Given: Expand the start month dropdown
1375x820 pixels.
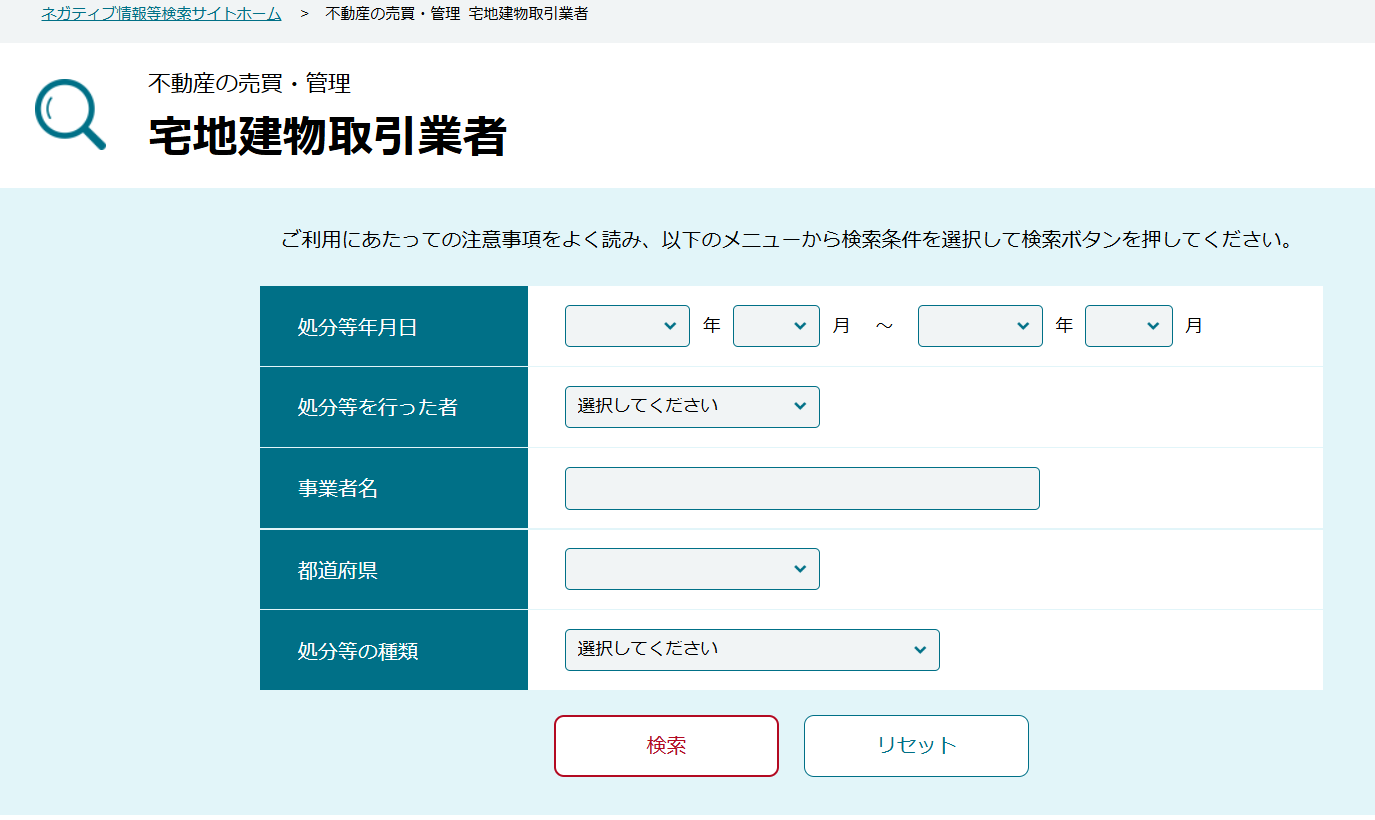Looking at the screenshot, I should click(776, 326).
